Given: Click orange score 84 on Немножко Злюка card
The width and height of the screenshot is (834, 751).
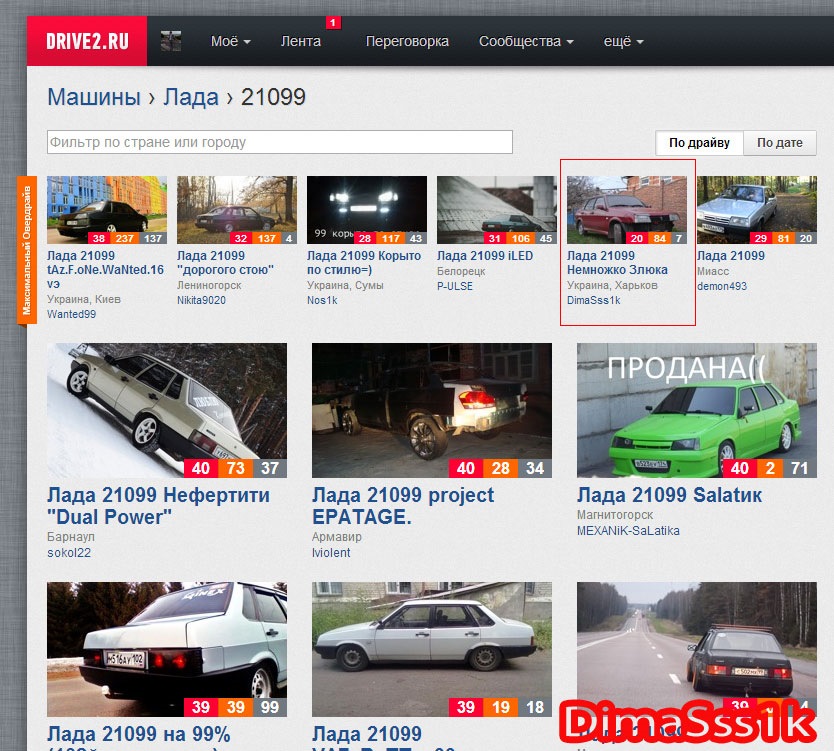Looking at the screenshot, I should [660, 238].
